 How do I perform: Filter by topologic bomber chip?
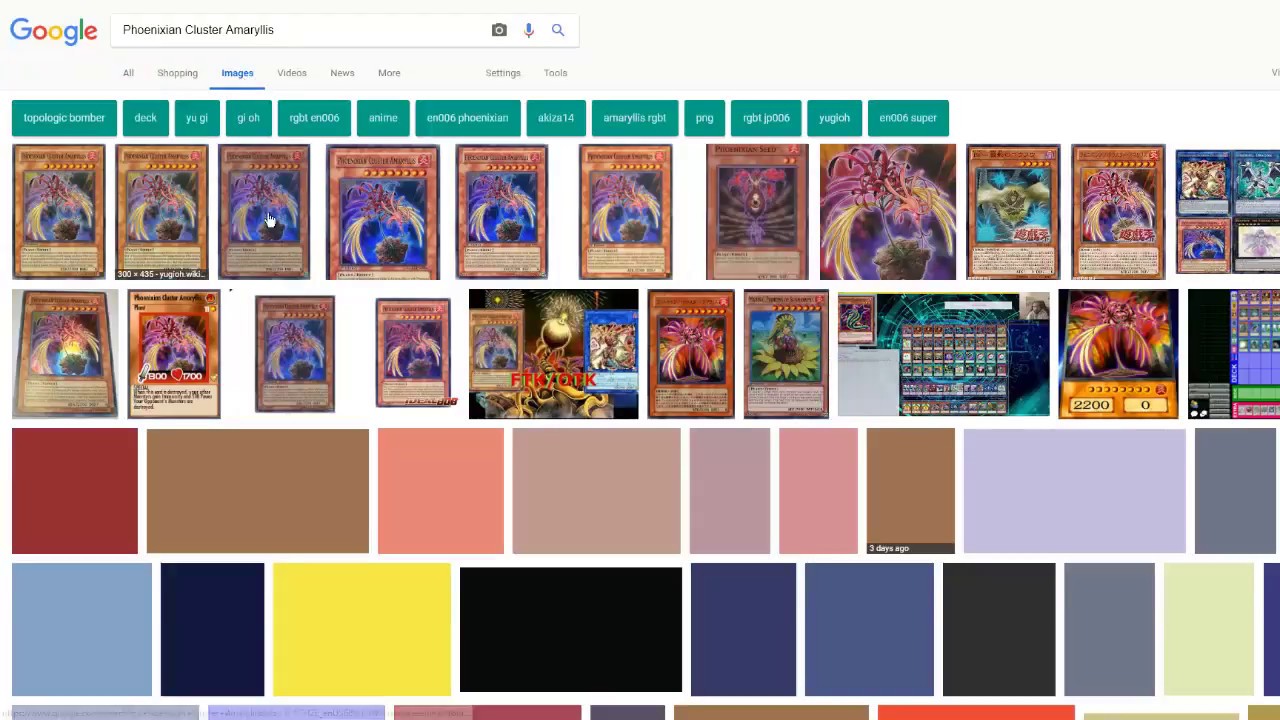pyautogui.click(x=64, y=118)
